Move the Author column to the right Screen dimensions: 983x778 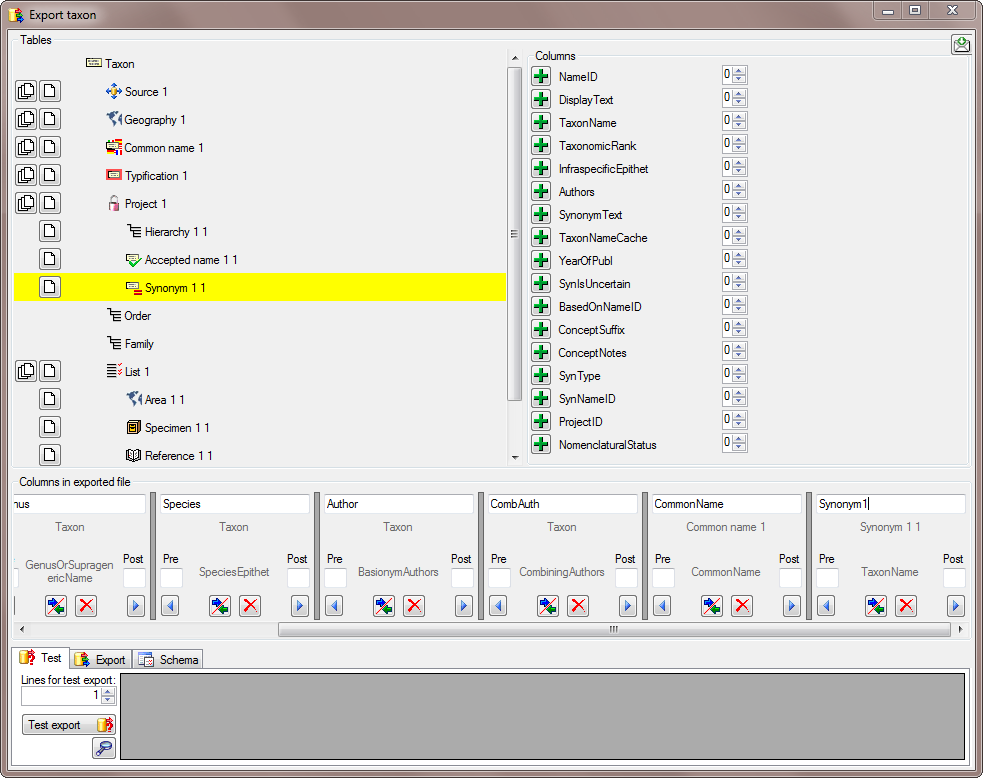click(464, 605)
